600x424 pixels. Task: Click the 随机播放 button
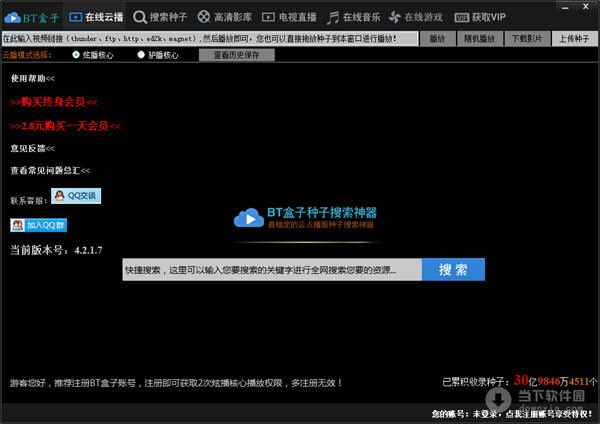(479, 39)
